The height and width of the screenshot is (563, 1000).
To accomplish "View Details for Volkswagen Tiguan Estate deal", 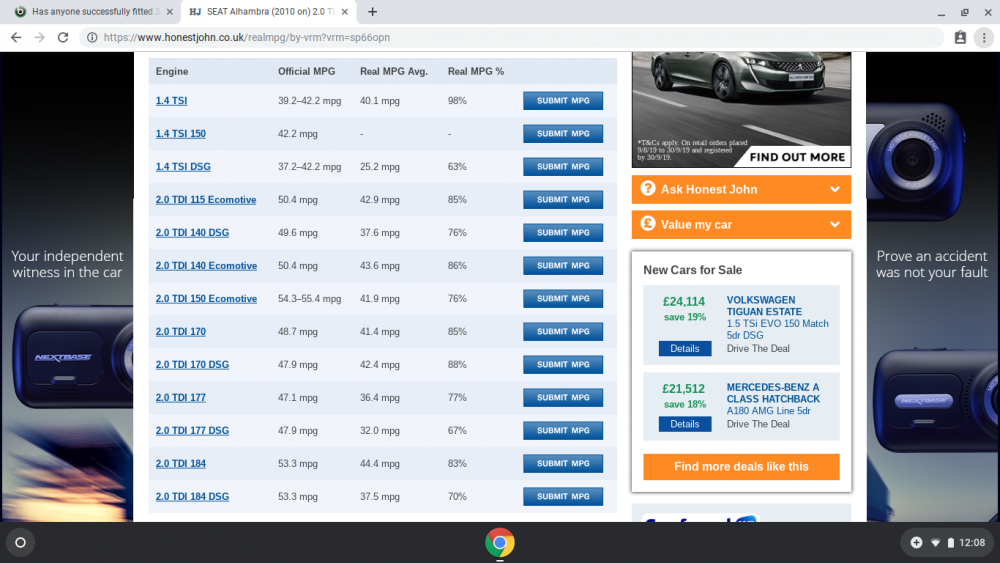I will 685,349.
